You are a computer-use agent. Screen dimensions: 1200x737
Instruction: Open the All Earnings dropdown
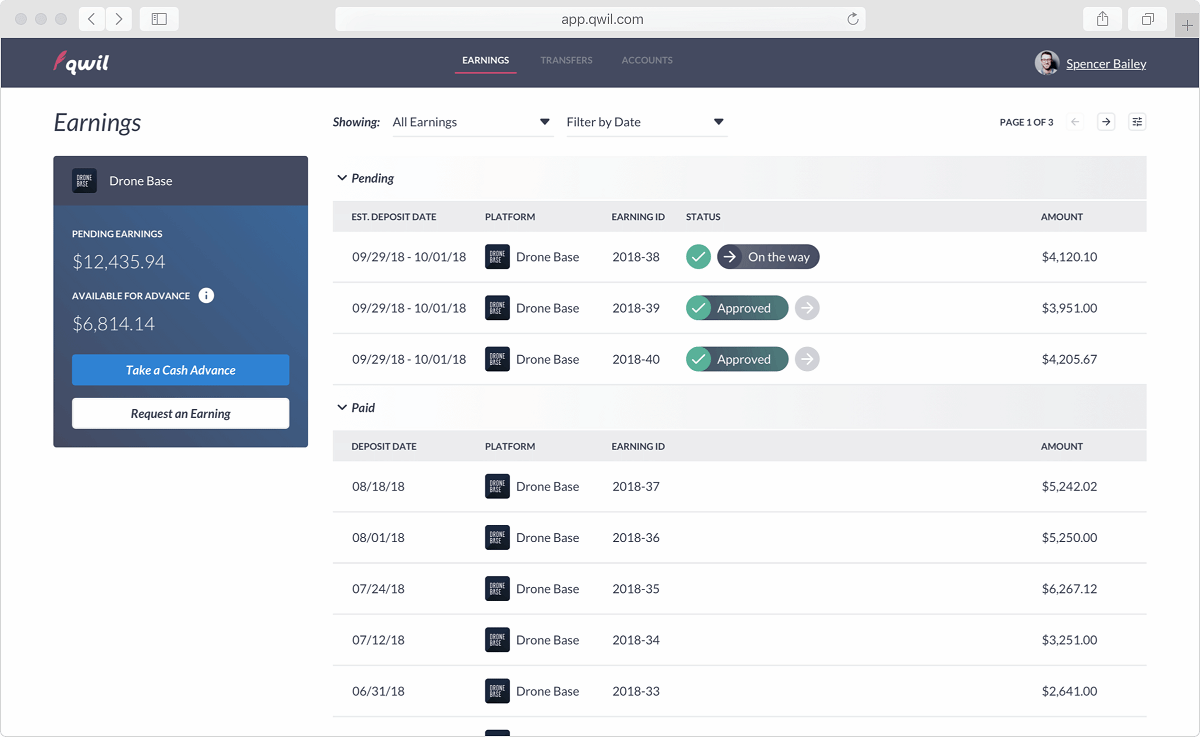pos(470,121)
